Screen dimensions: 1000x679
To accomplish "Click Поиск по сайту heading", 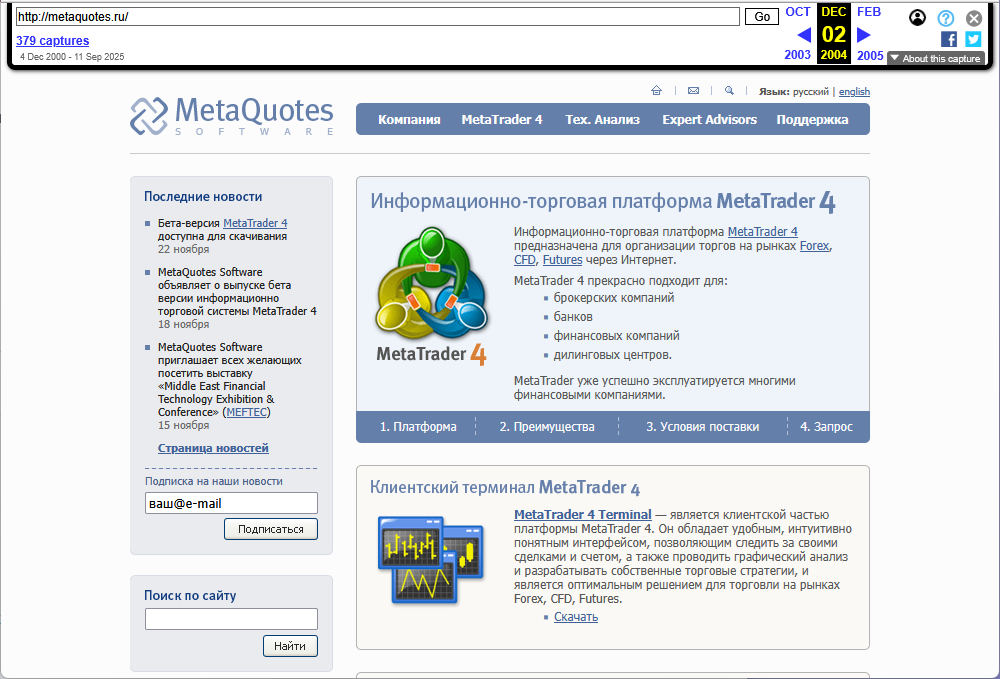I will [190, 595].
